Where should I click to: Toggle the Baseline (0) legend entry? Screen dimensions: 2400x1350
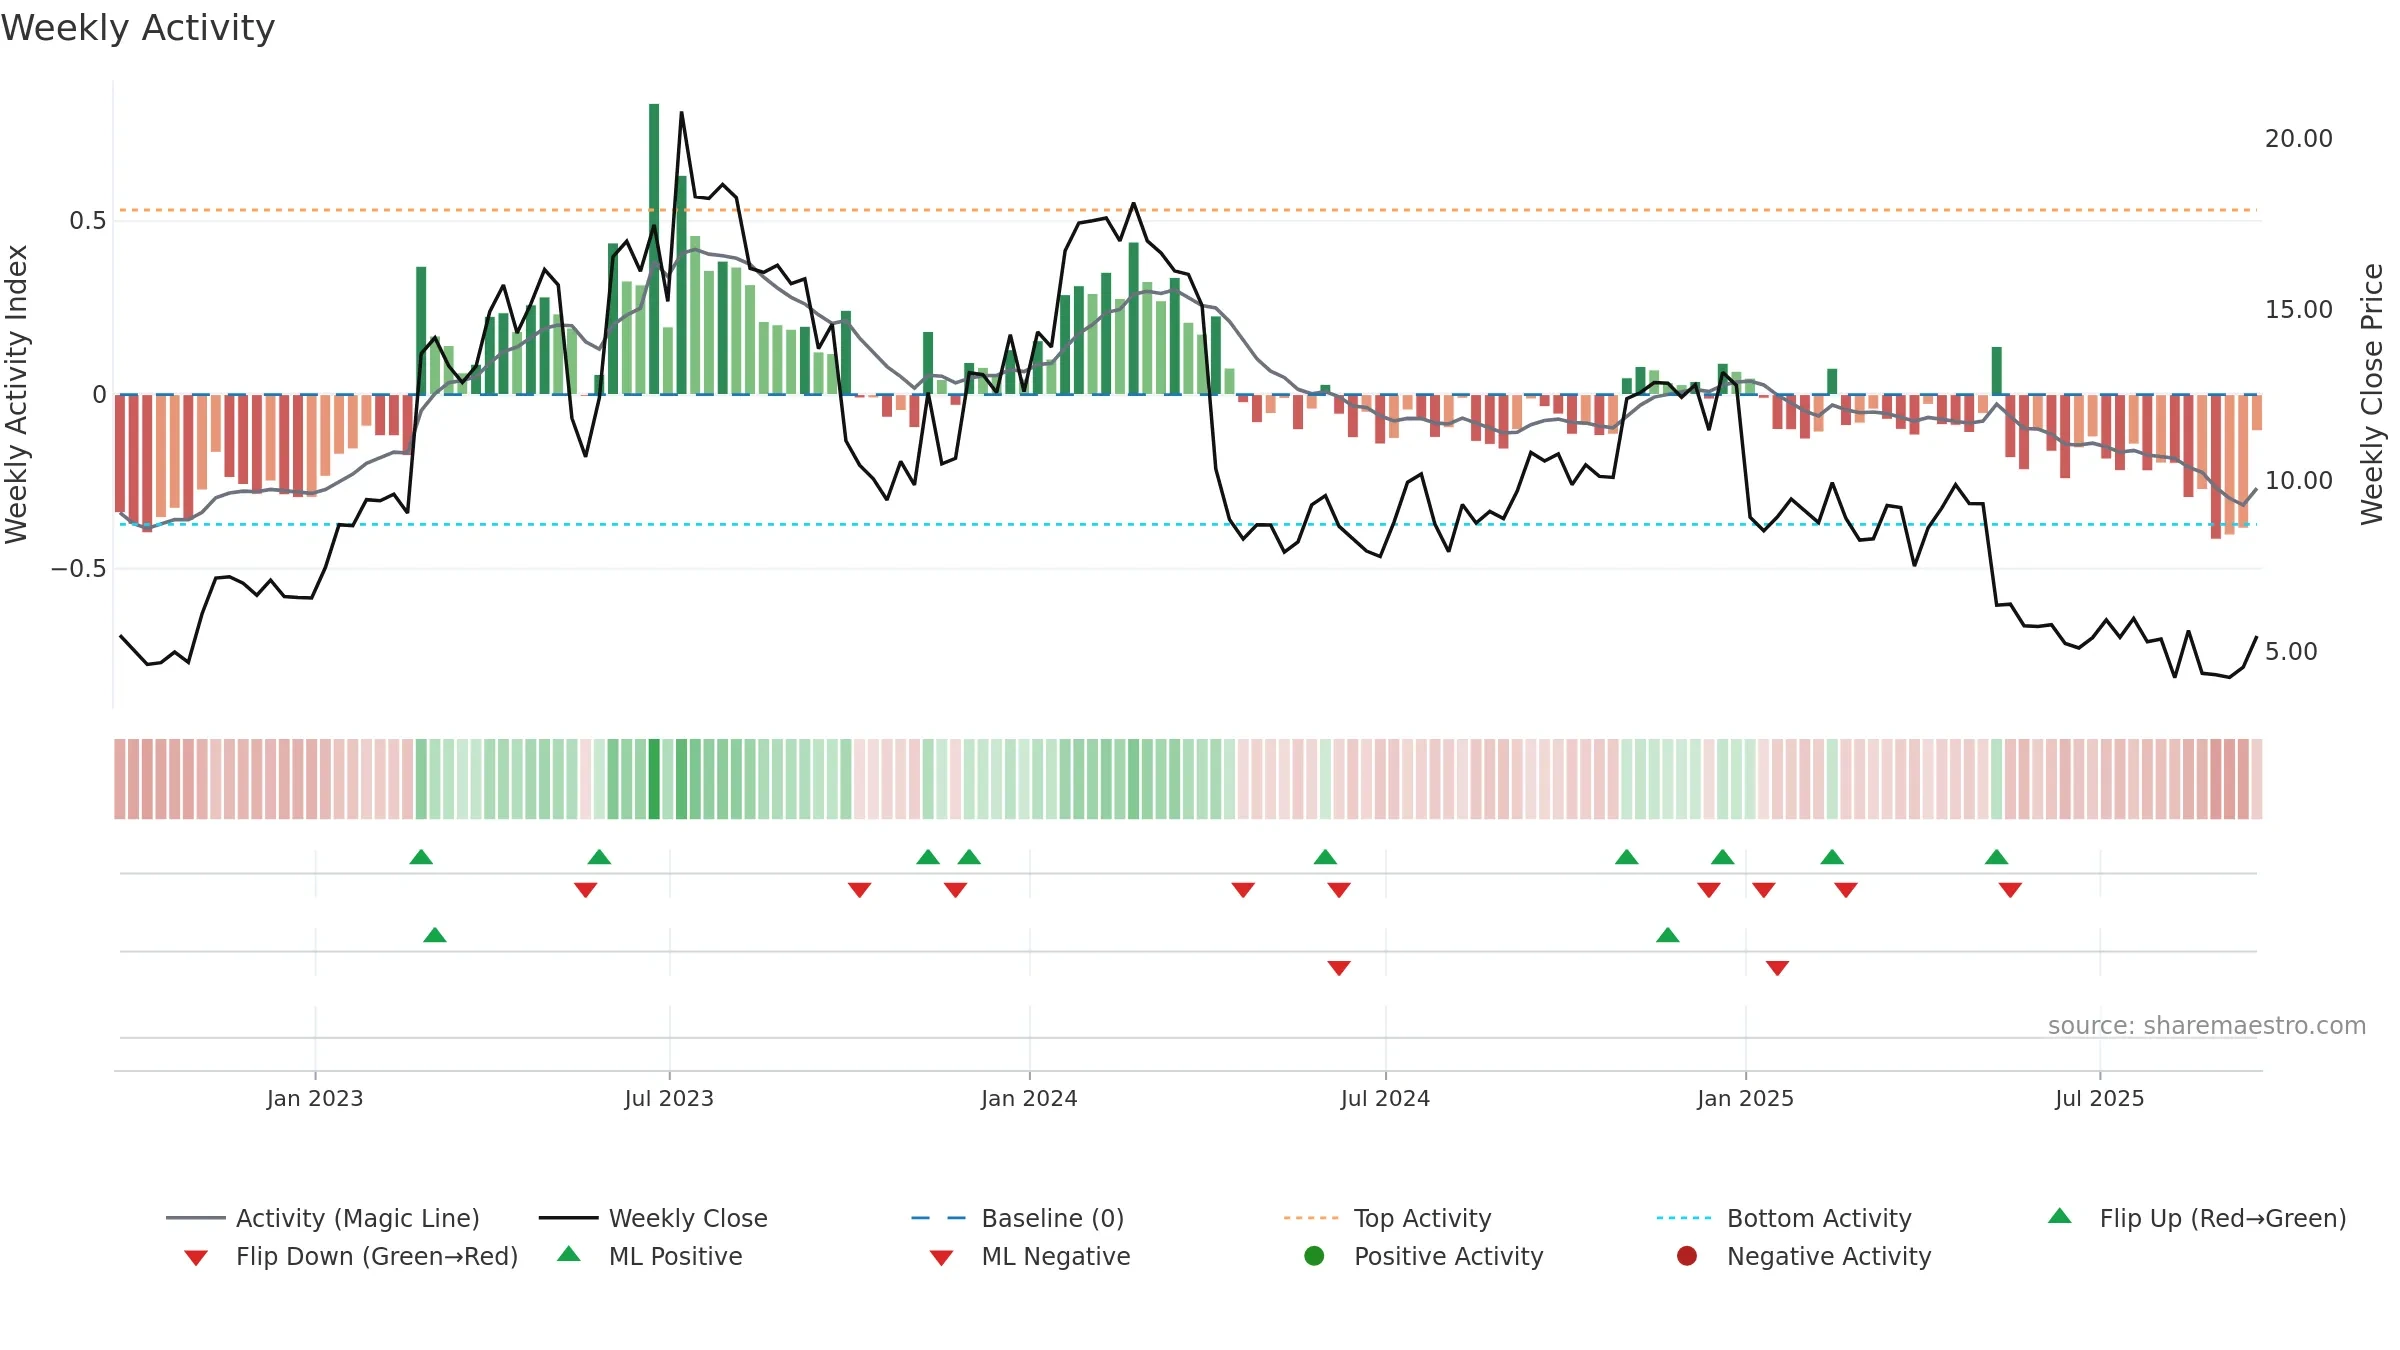[x=1018, y=1218]
